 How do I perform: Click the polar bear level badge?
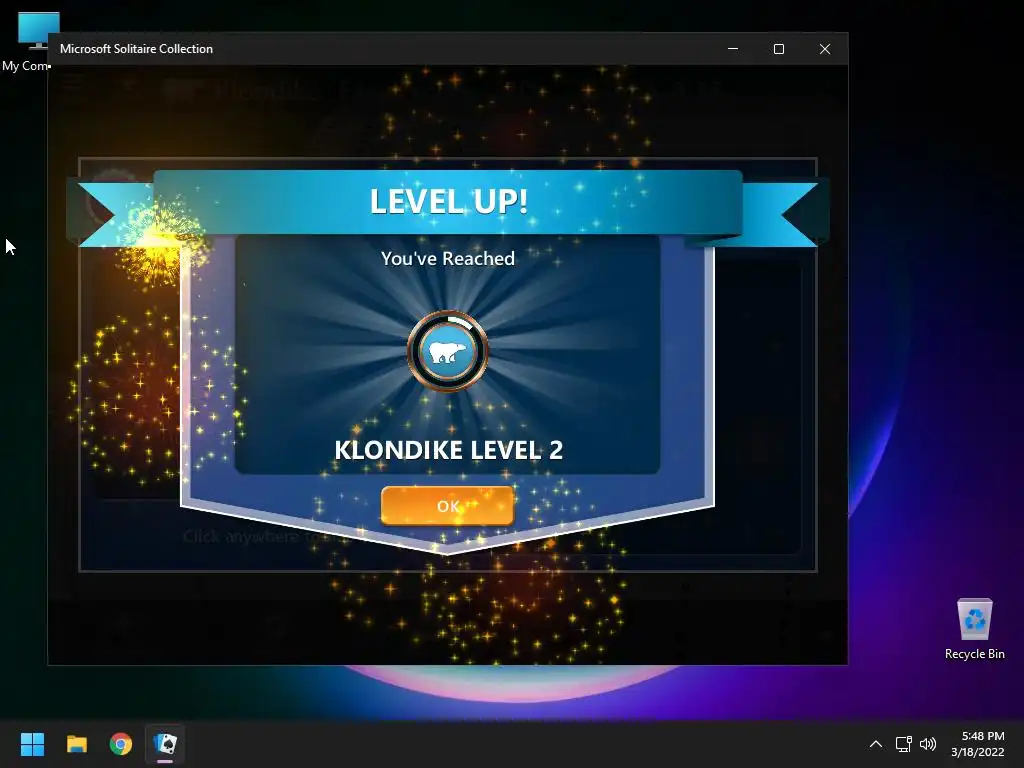click(x=447, y=351)
